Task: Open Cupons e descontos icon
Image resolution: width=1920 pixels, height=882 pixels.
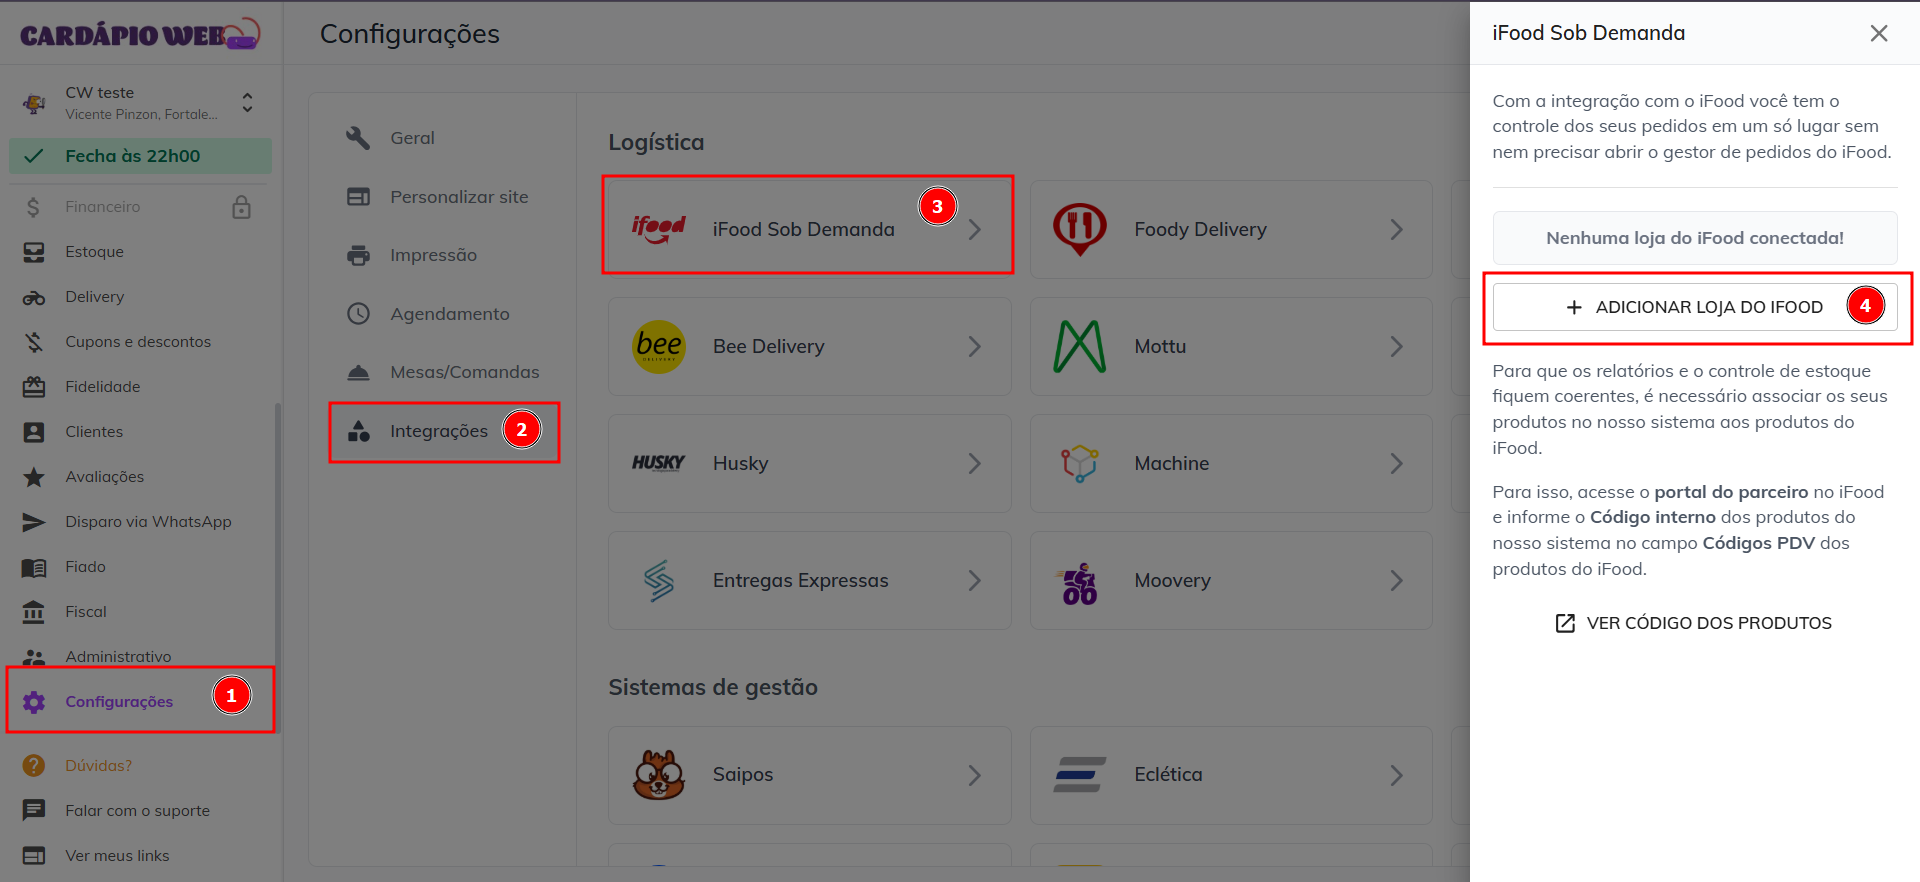Action: click(x=34, y=342)
